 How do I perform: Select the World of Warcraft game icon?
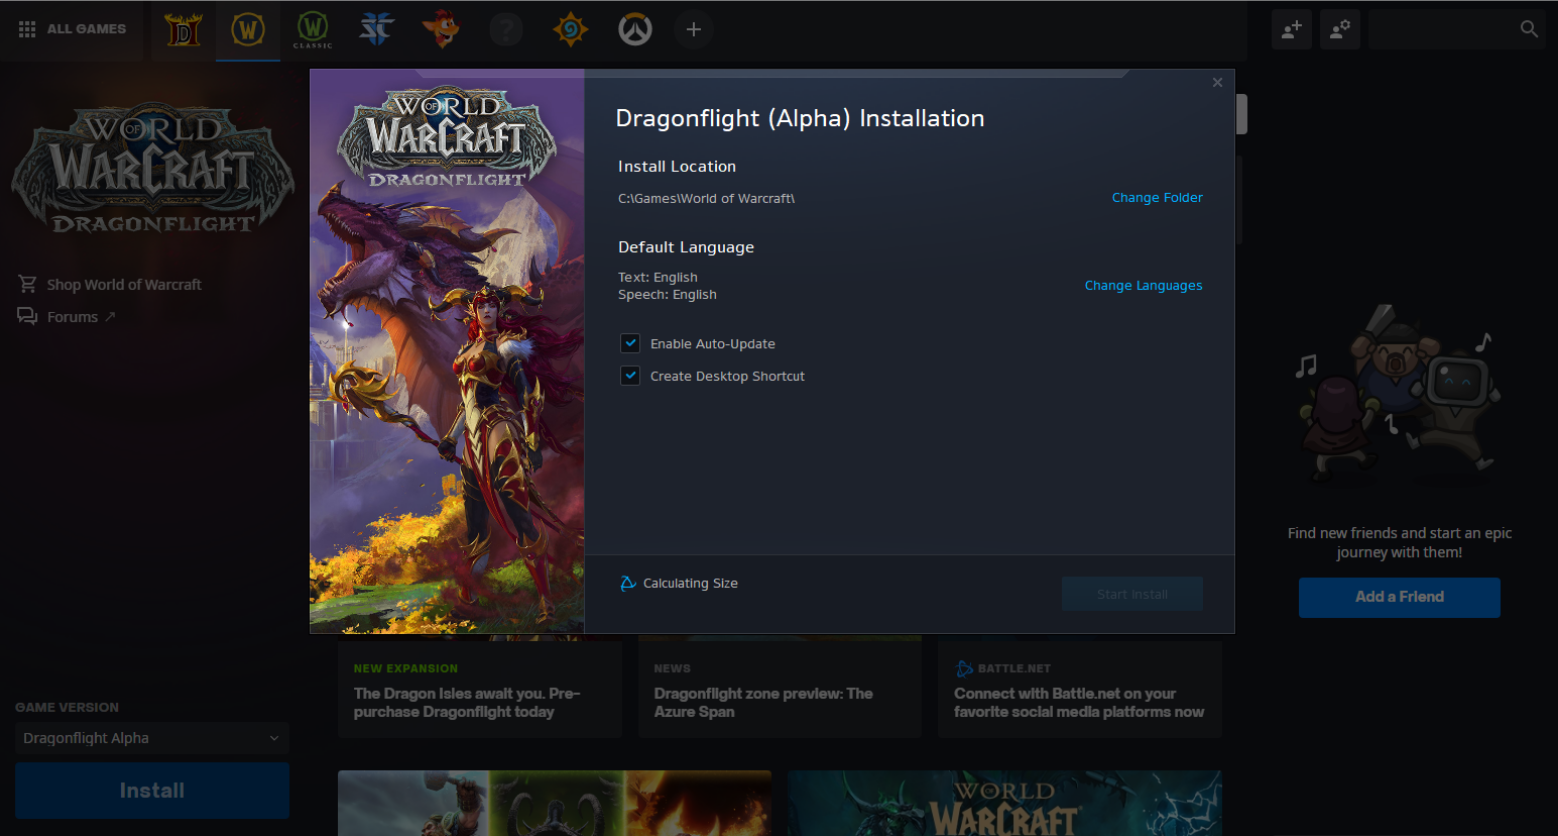coord(248,30)
